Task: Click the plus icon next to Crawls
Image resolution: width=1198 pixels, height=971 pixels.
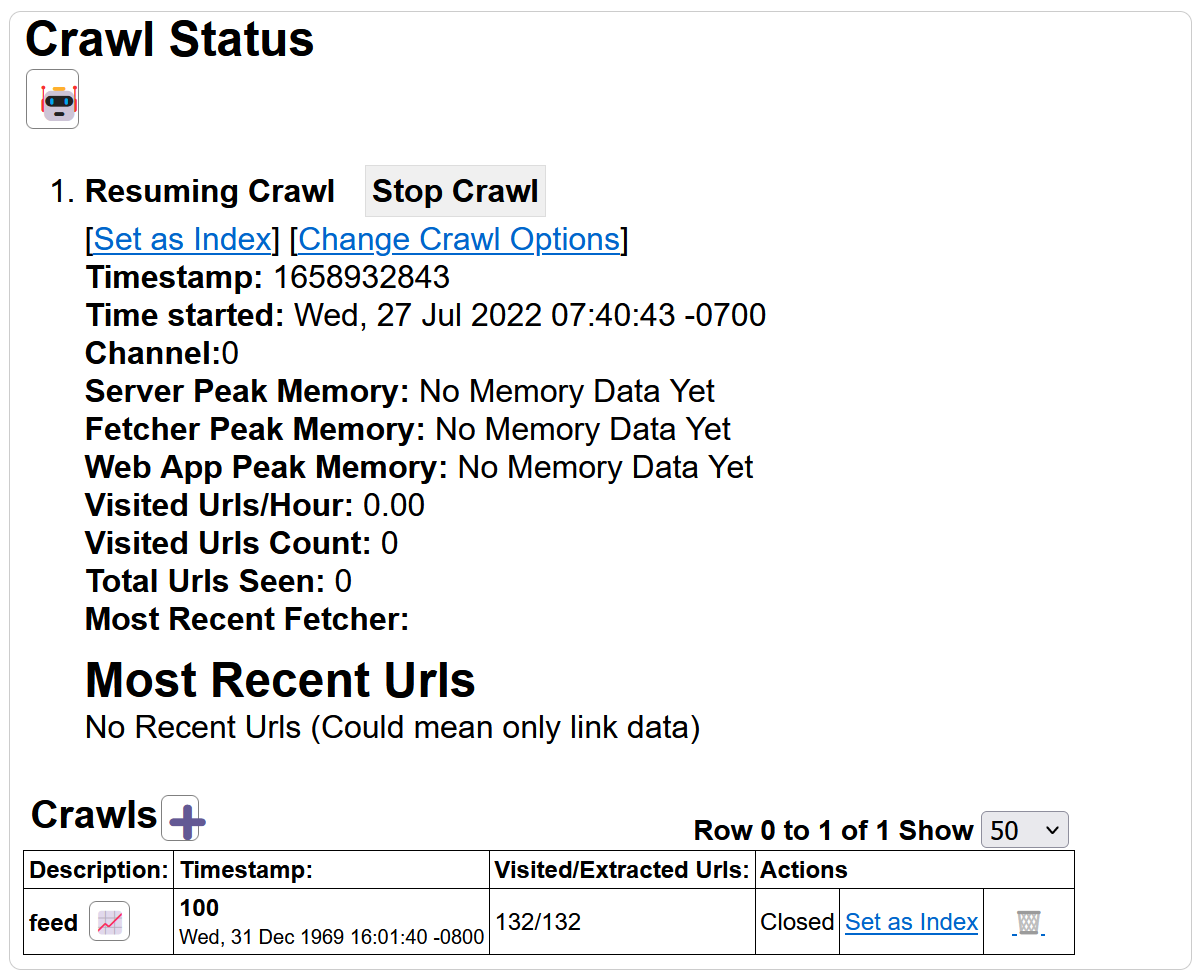Action: (184, 819)
